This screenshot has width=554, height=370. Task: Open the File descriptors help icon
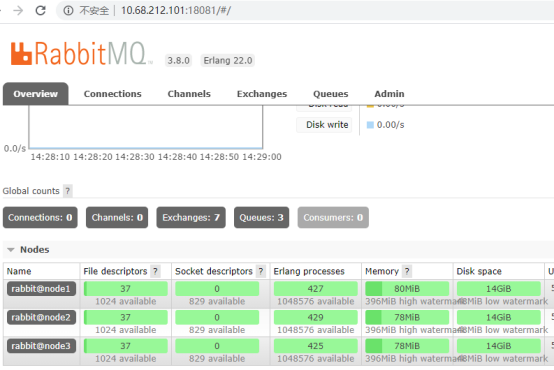pos(155,271)
